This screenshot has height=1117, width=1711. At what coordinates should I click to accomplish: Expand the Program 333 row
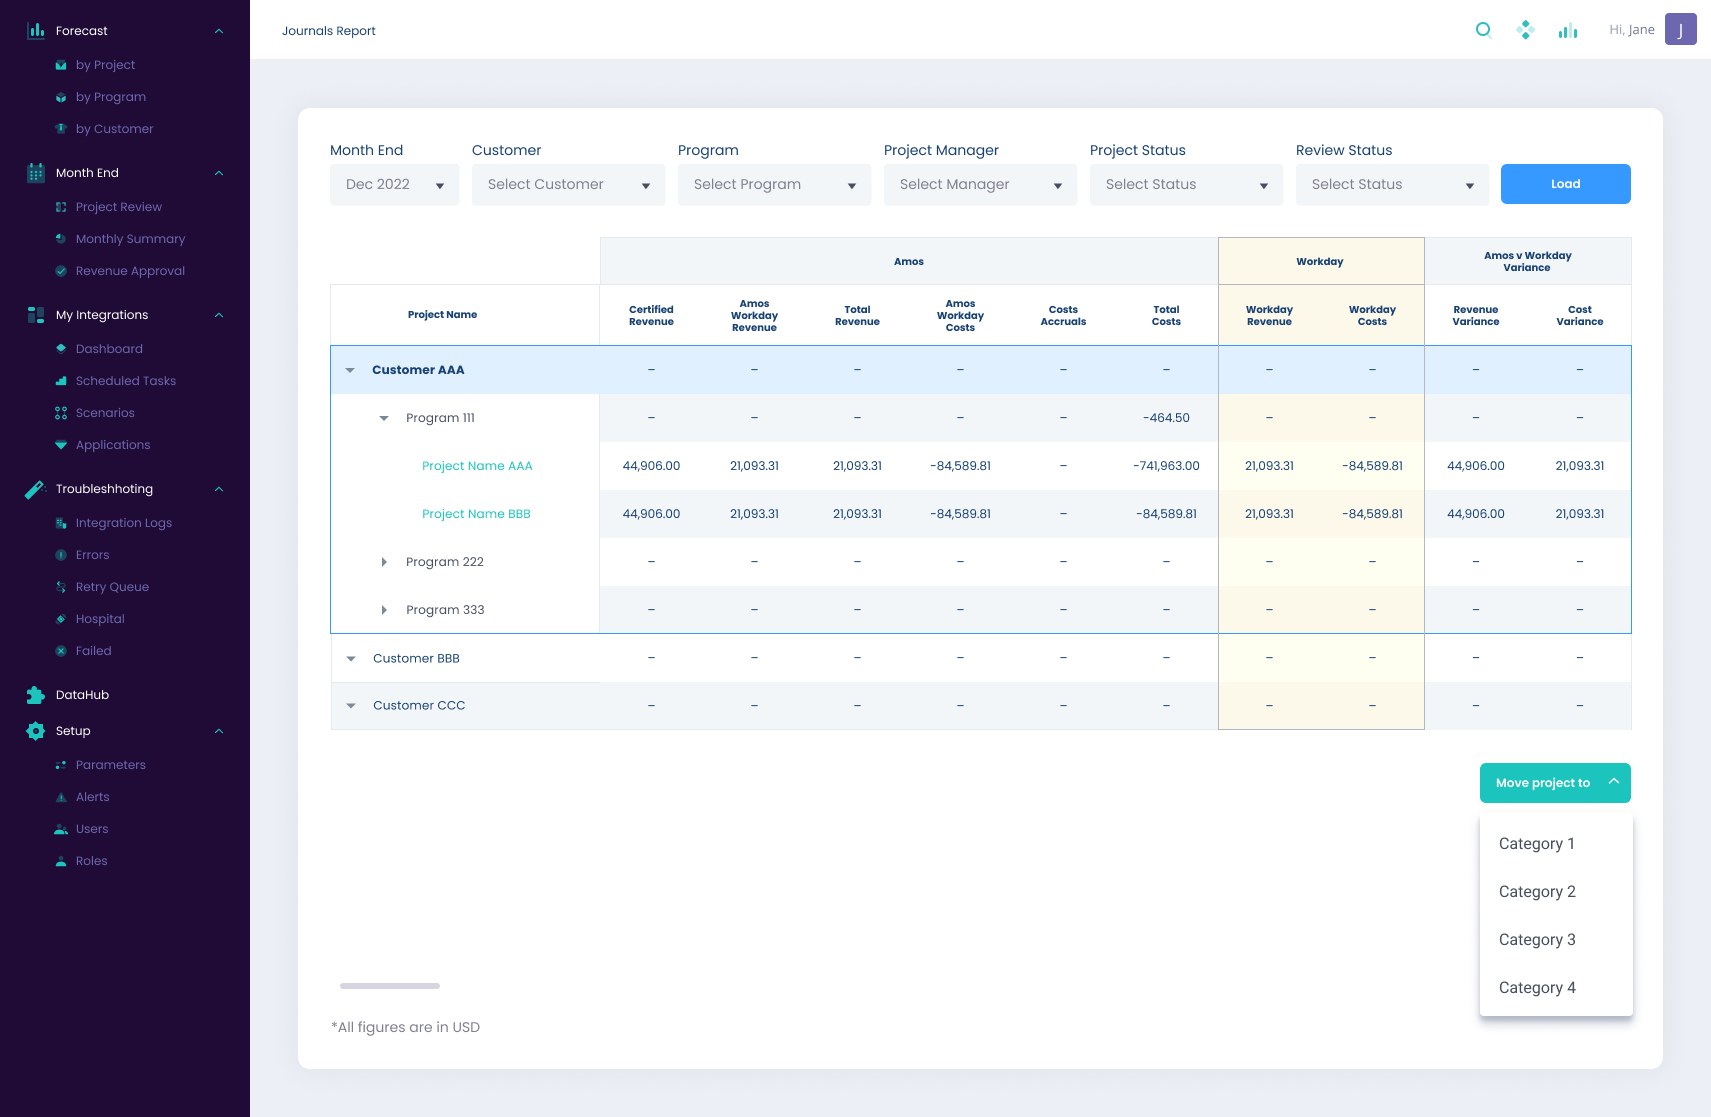point(384,610)
